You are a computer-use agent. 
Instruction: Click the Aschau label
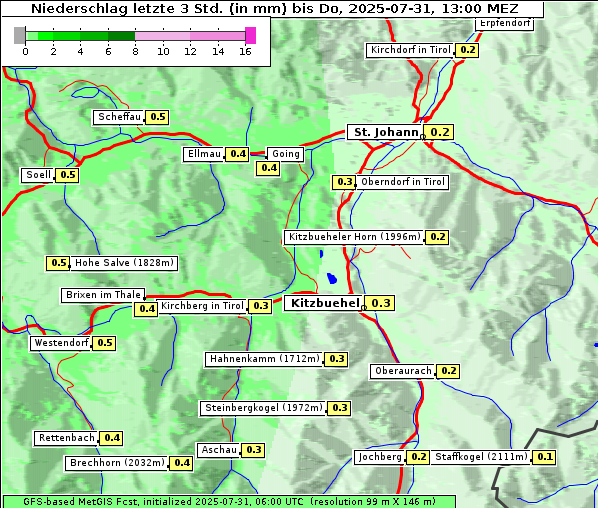pyautogui.click(x=219, y=450)
